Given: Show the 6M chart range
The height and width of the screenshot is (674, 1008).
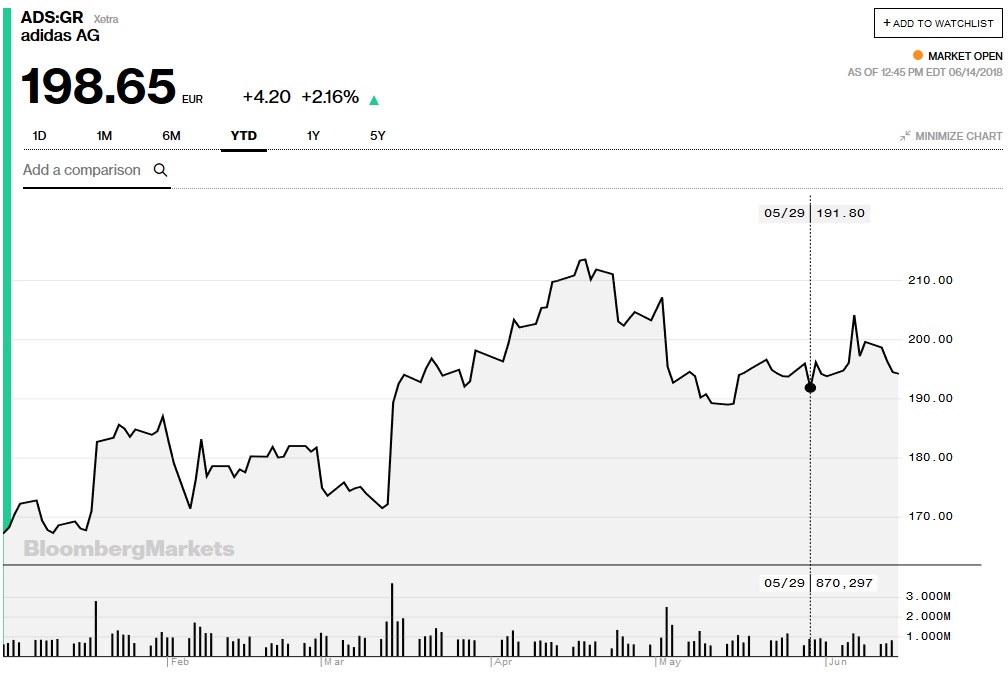Looking at the screenshot, I should [171, 135].
